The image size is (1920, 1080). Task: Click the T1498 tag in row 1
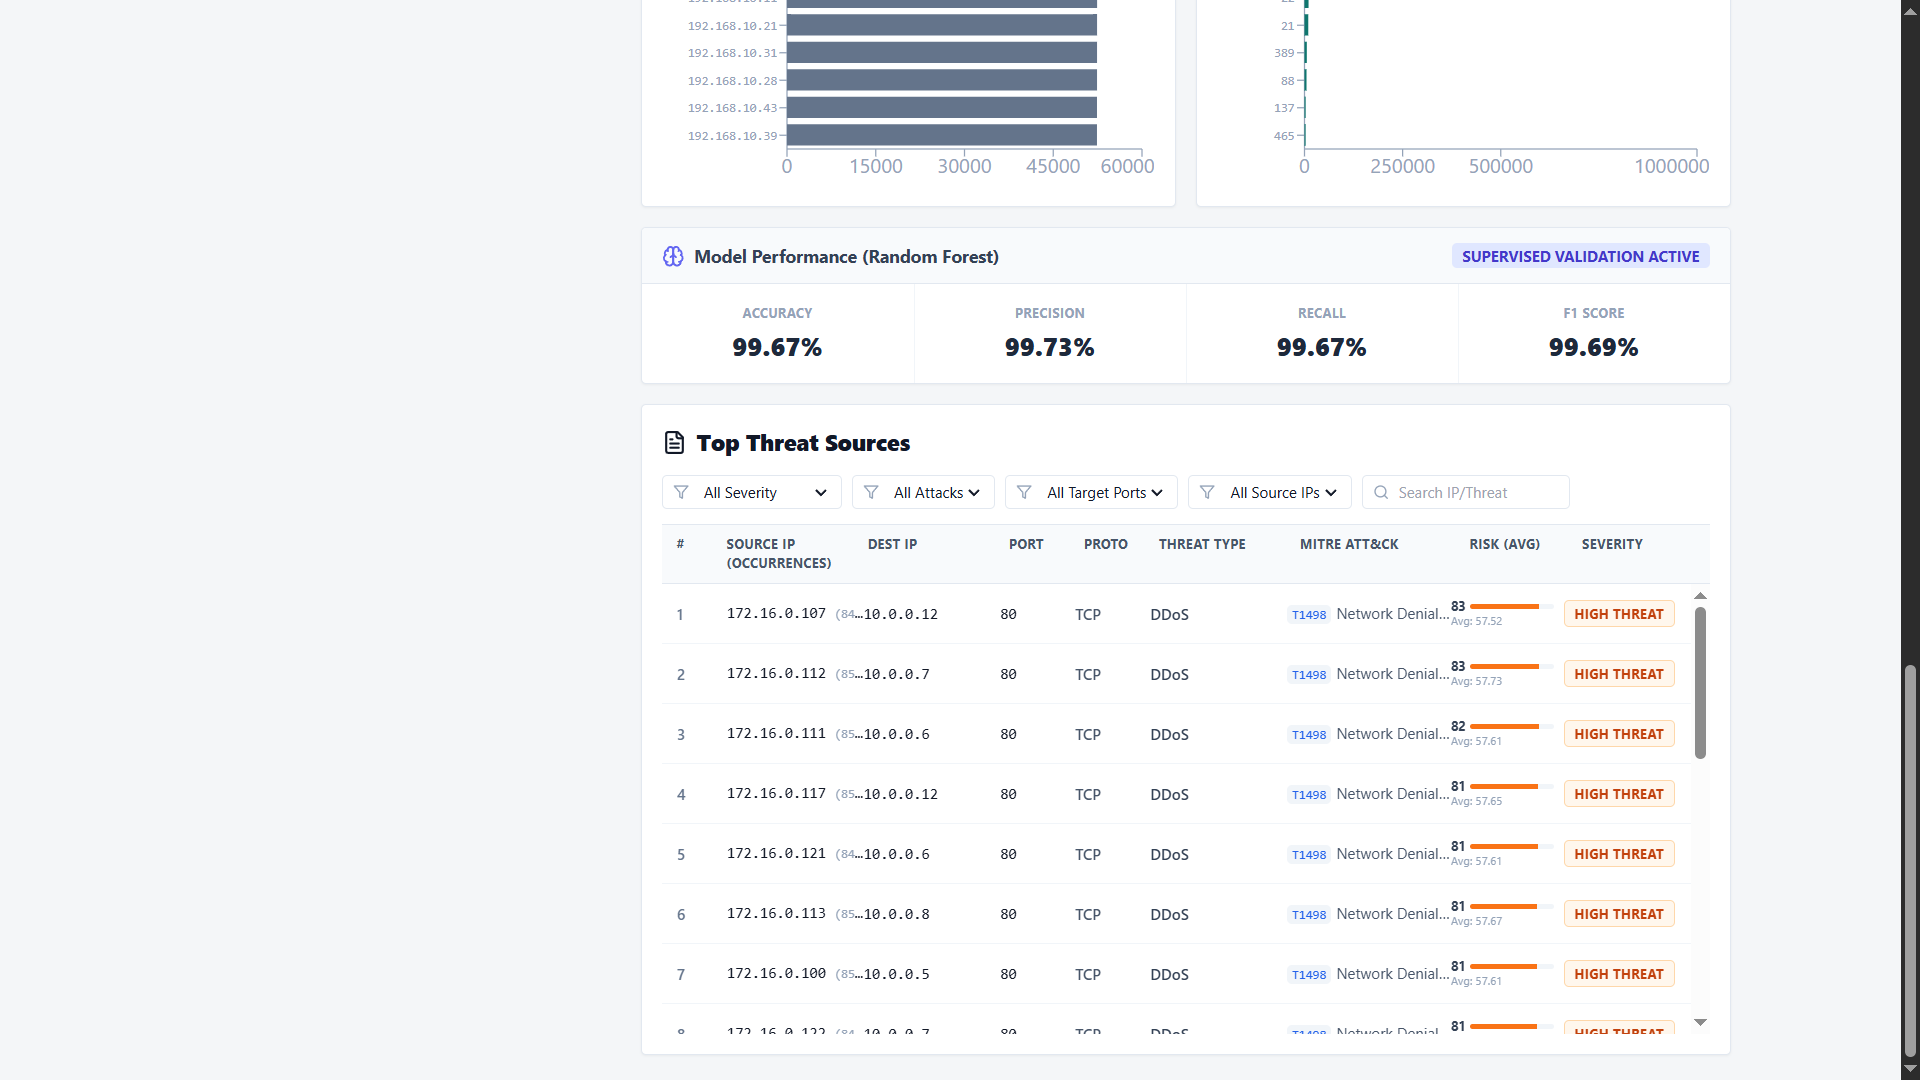[x=1309, y=615]
